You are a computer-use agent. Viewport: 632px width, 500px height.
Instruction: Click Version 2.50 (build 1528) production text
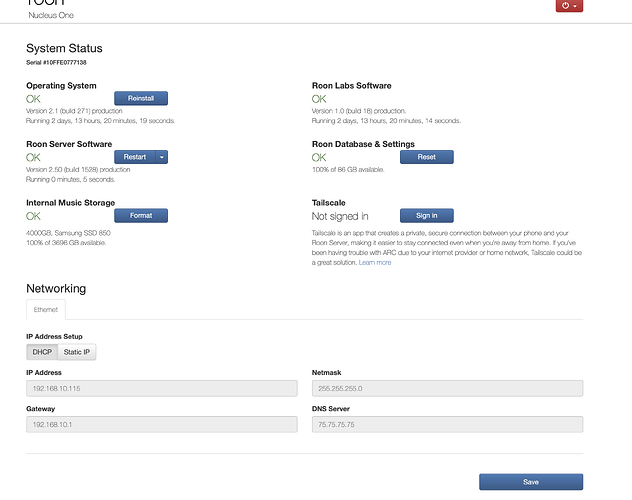[x=78, y=170]
